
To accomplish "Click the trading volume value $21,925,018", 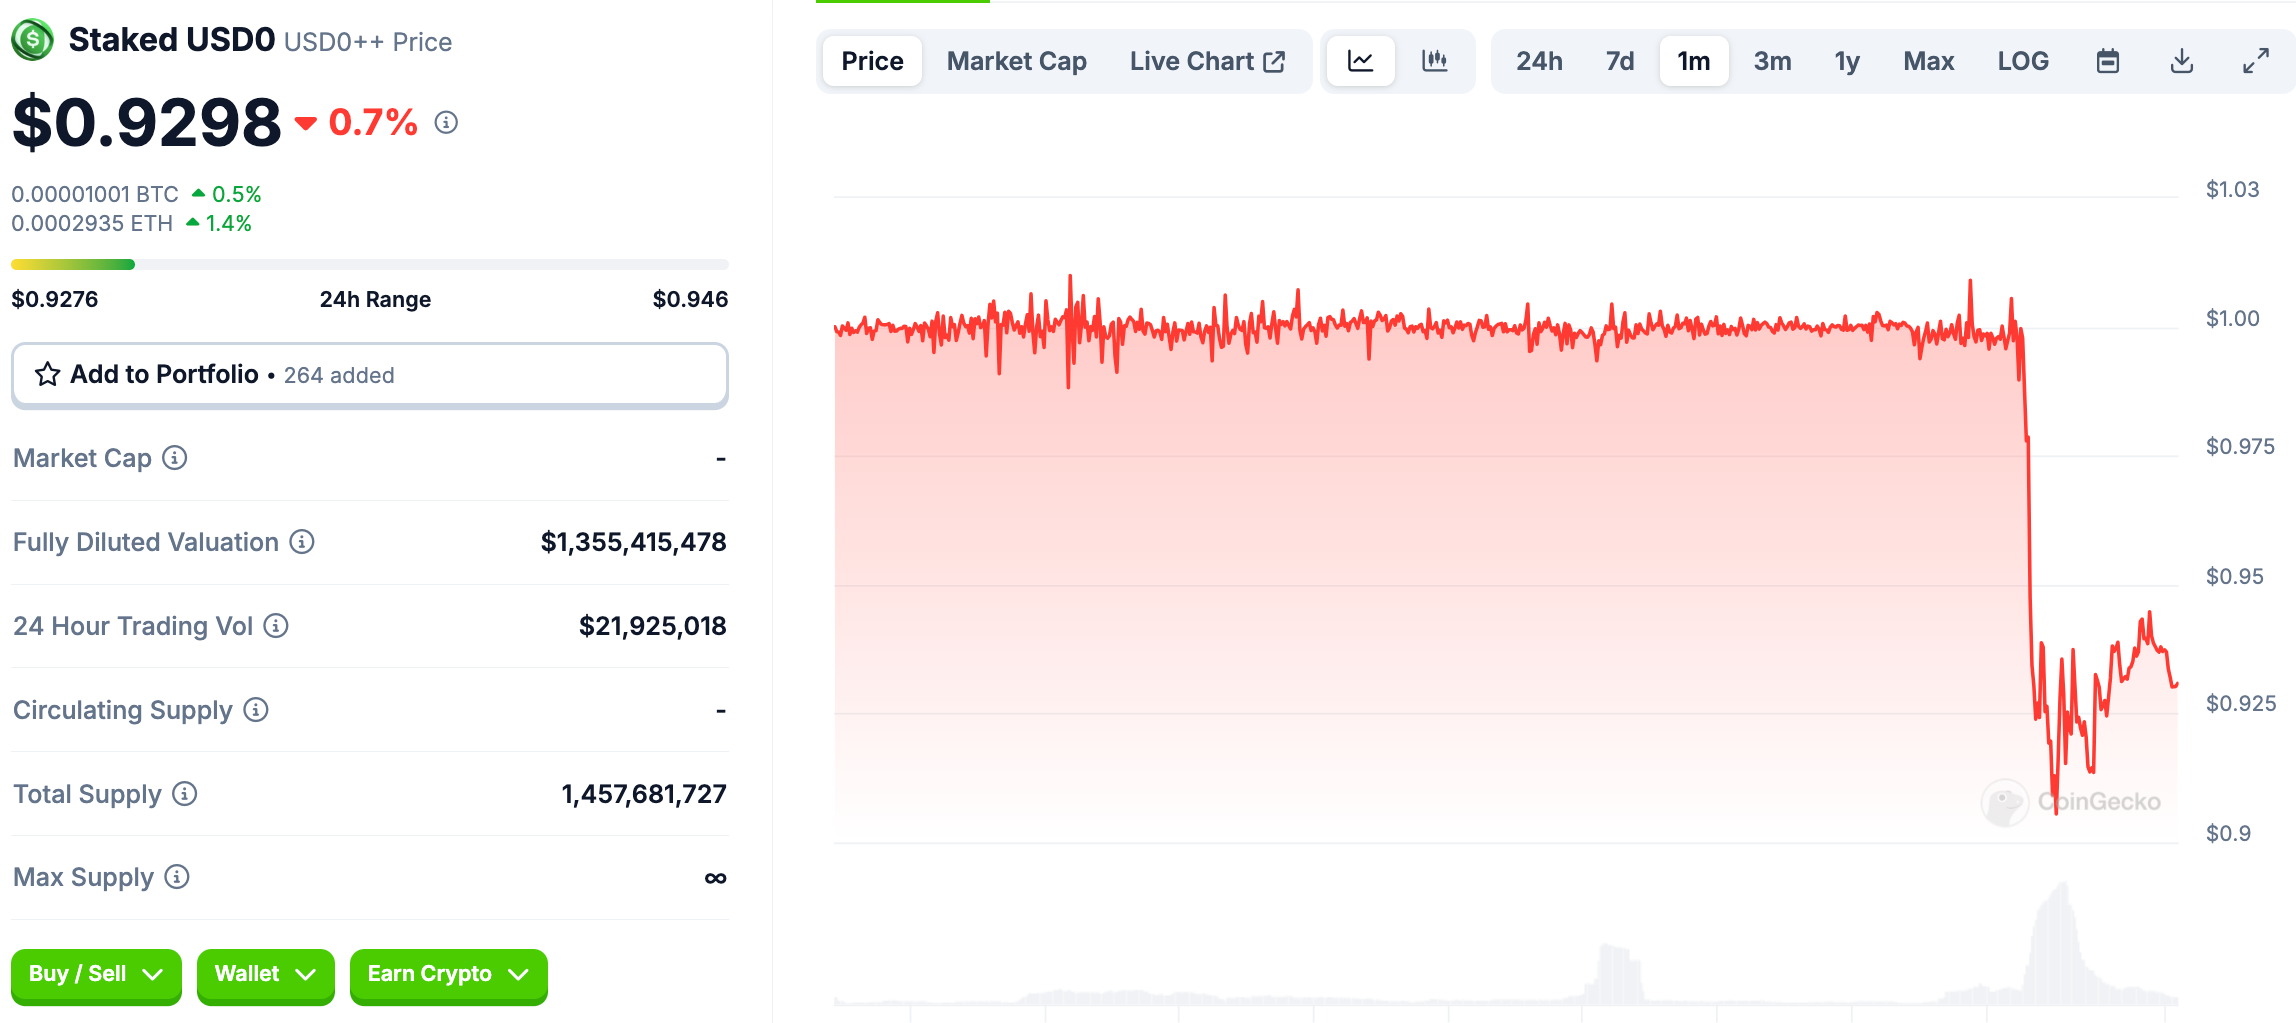I will pyautogui.click(x=652, y=626).
